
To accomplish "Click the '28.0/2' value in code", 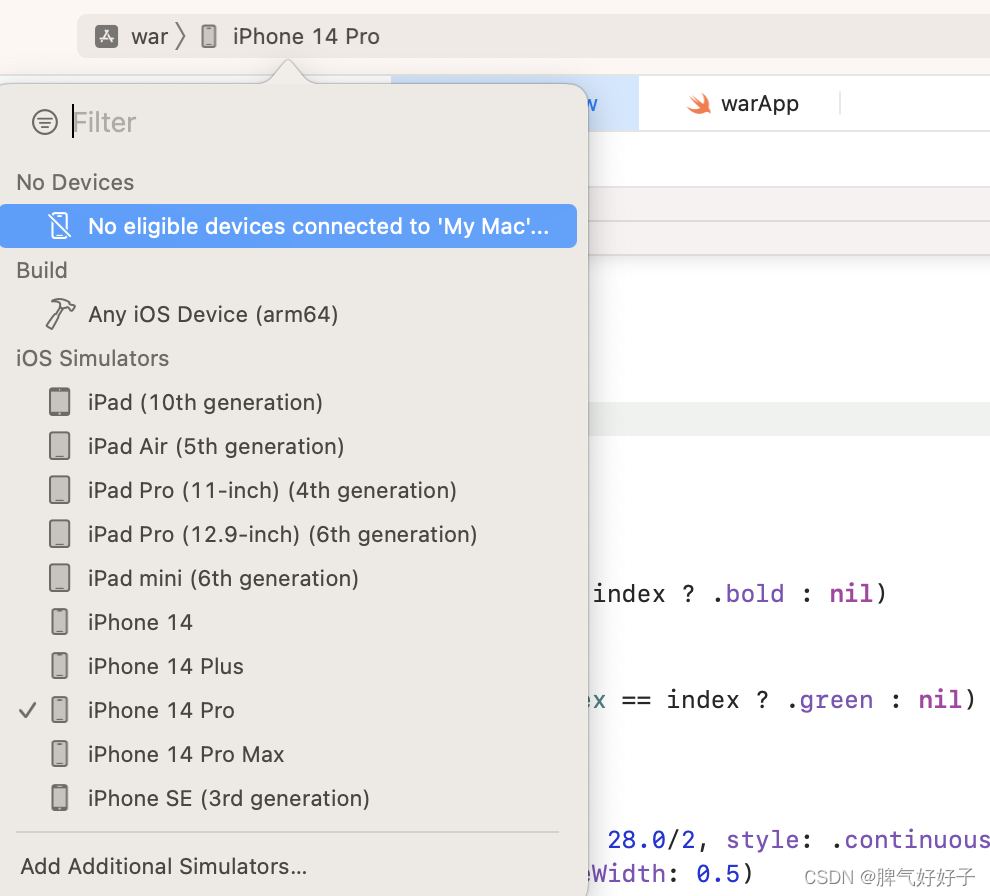I will 651,840.
